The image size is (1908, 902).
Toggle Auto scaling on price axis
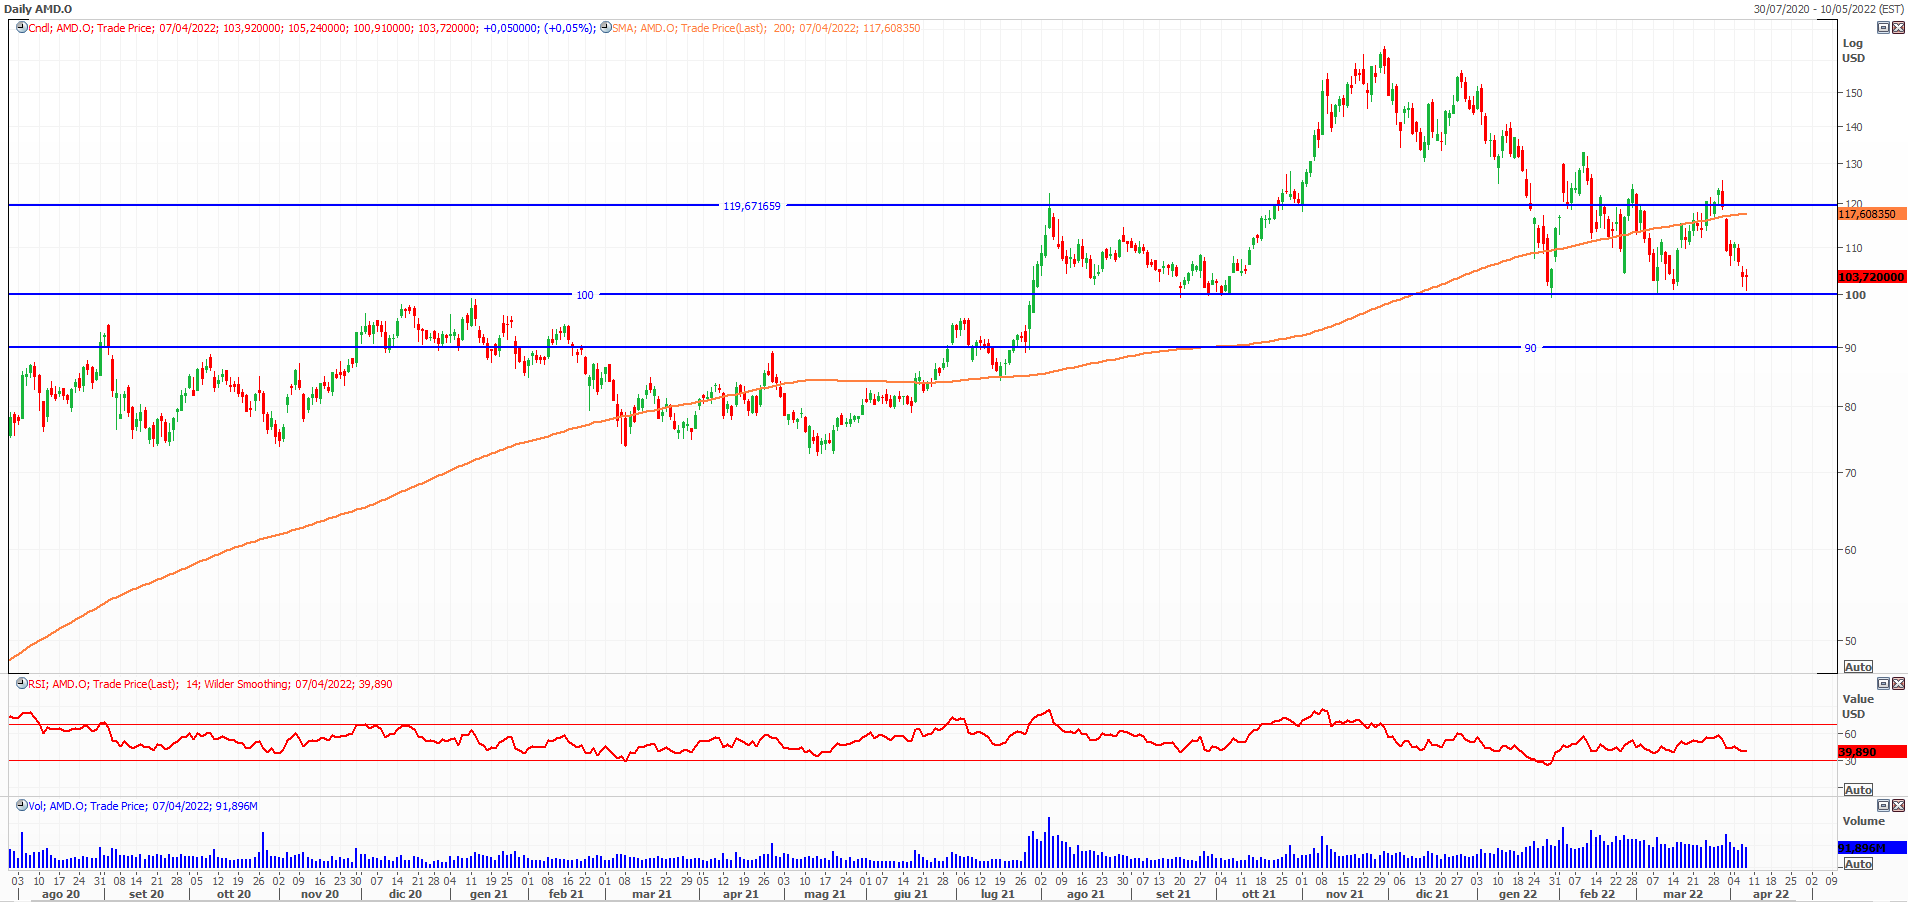point(1858,667)
